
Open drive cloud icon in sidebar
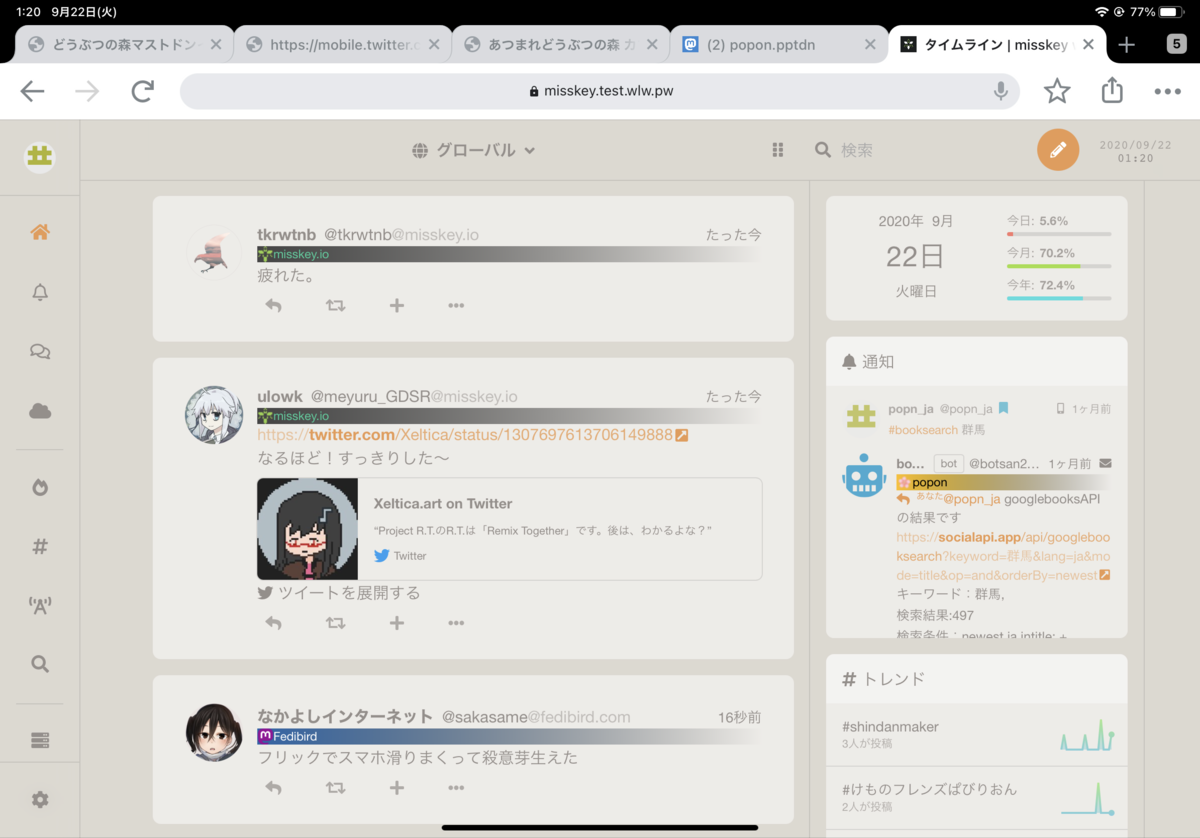point(40,411)
